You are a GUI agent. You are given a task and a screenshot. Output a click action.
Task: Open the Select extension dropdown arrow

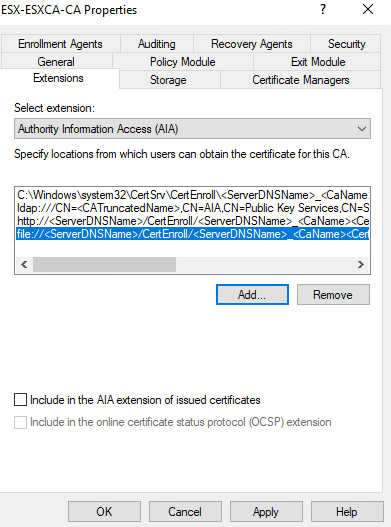(x=362, y=129)
